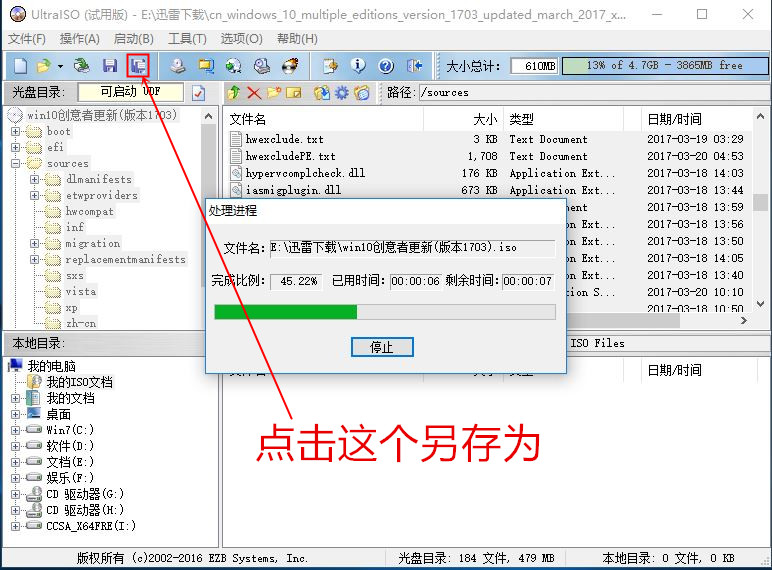This screenshot has height=570, width=772.
Task: Select the hwexclude.txt file row
Action: (x=486, y=139)
